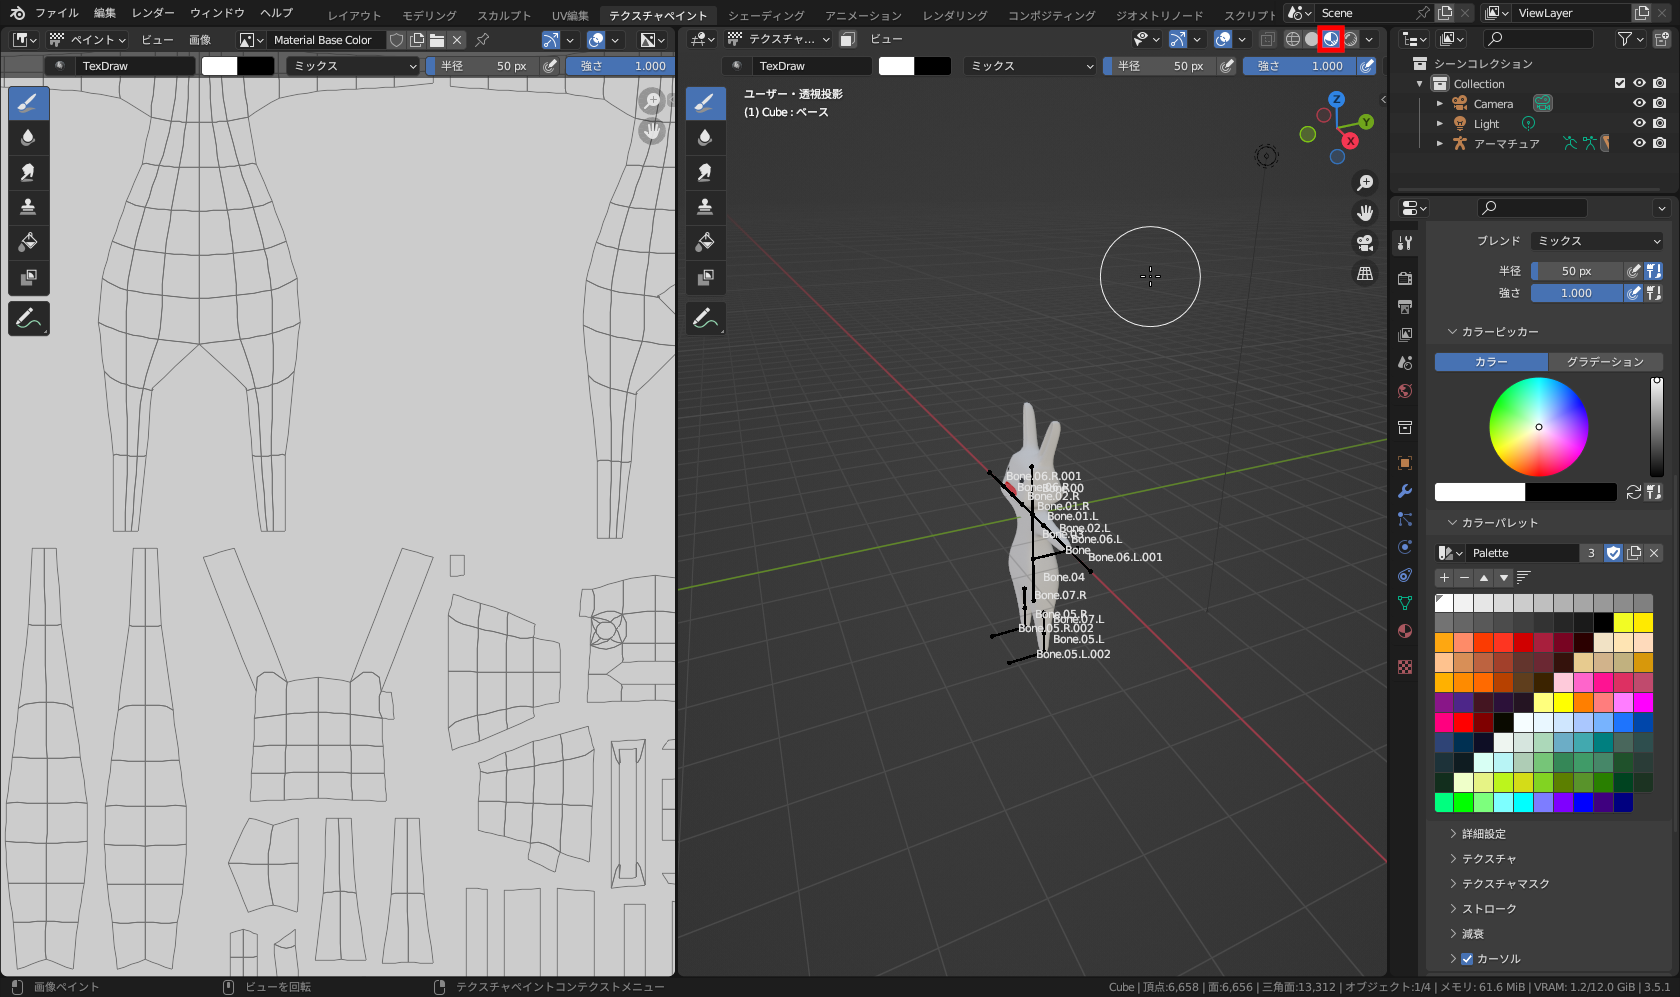Switch to the シェーディング workspace tab
The width and height of the screenshot is (1680, 997).
(x=768, y=15)
